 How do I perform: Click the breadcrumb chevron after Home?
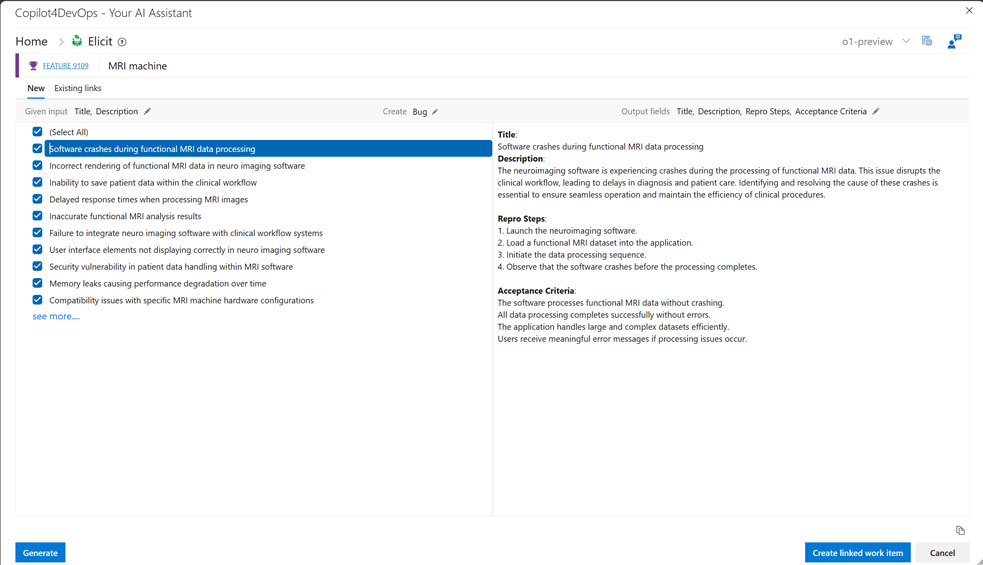coord(61,42)
